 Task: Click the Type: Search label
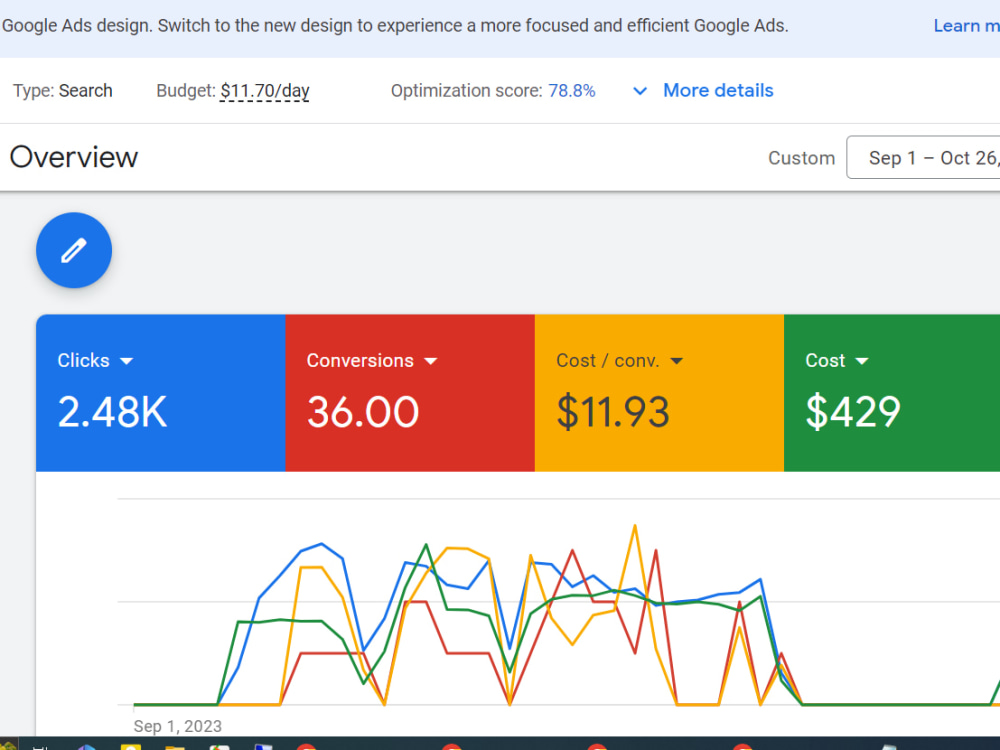(x=62, y=91)
